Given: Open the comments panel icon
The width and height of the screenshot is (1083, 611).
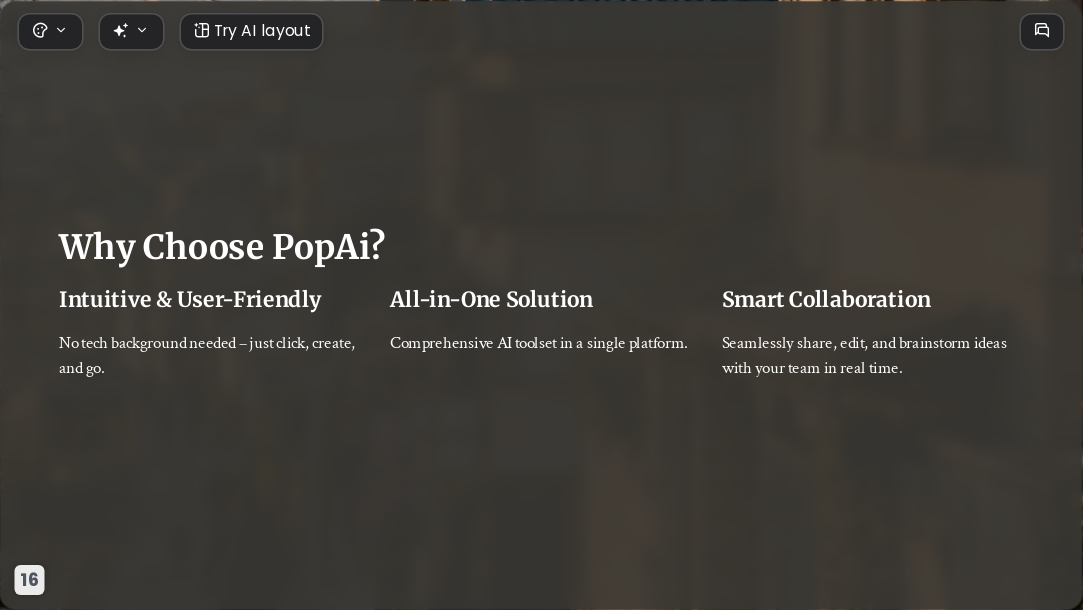Looking at the screenshot, I should pos(1042,31).
